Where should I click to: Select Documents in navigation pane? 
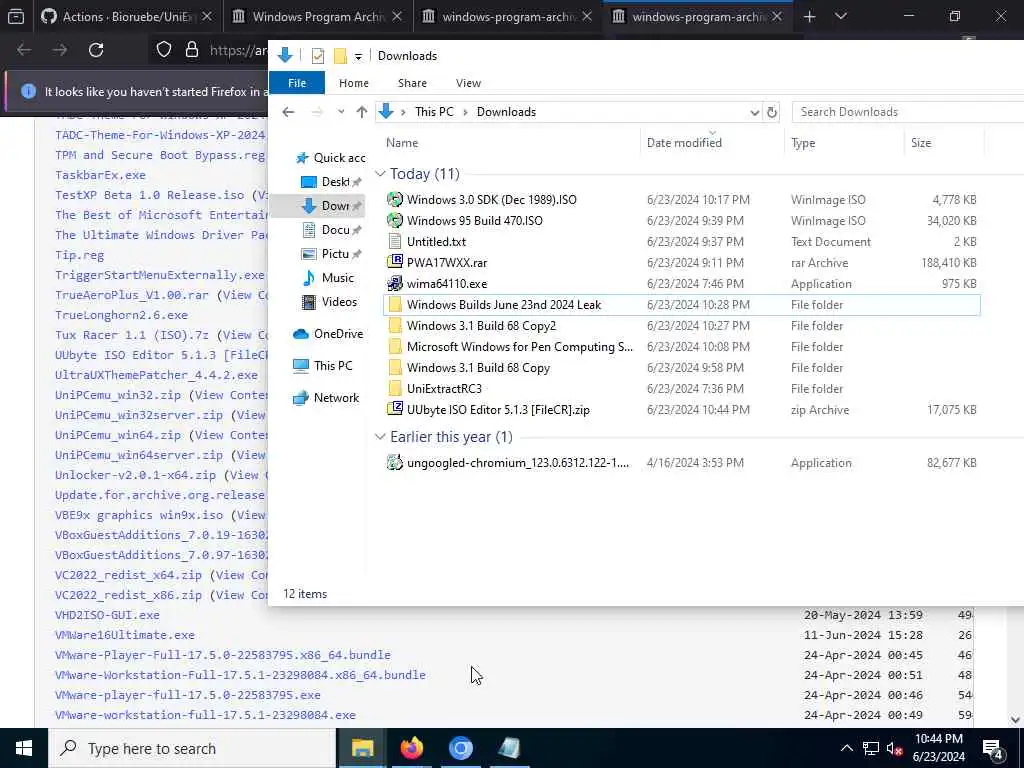pos(330,230)
